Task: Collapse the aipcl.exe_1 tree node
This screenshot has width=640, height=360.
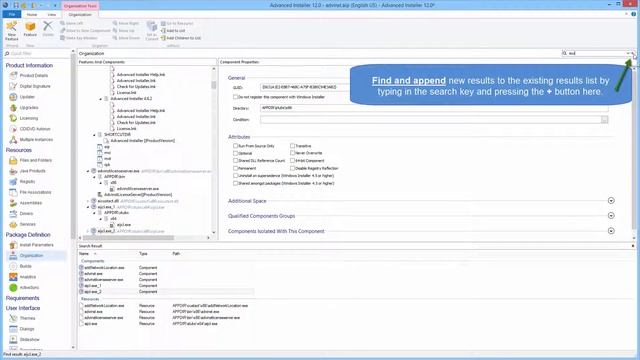Action: point(88,207)
